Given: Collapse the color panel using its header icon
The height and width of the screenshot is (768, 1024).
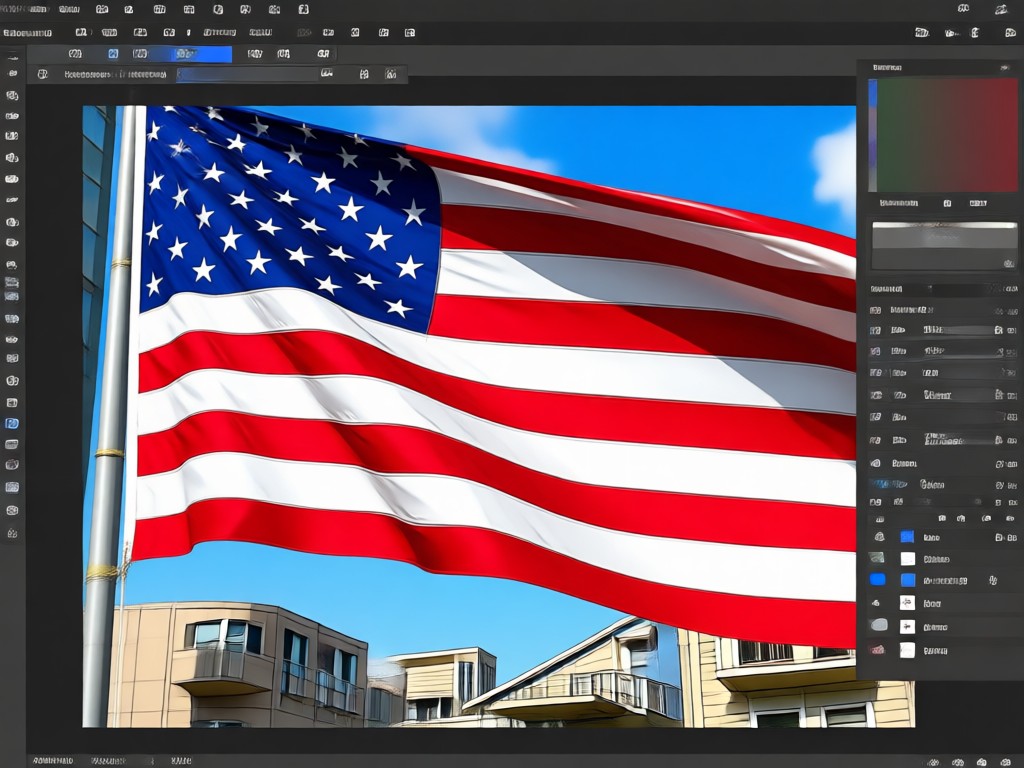Looking at the screenshot, I should click(x=1004, y=67).
